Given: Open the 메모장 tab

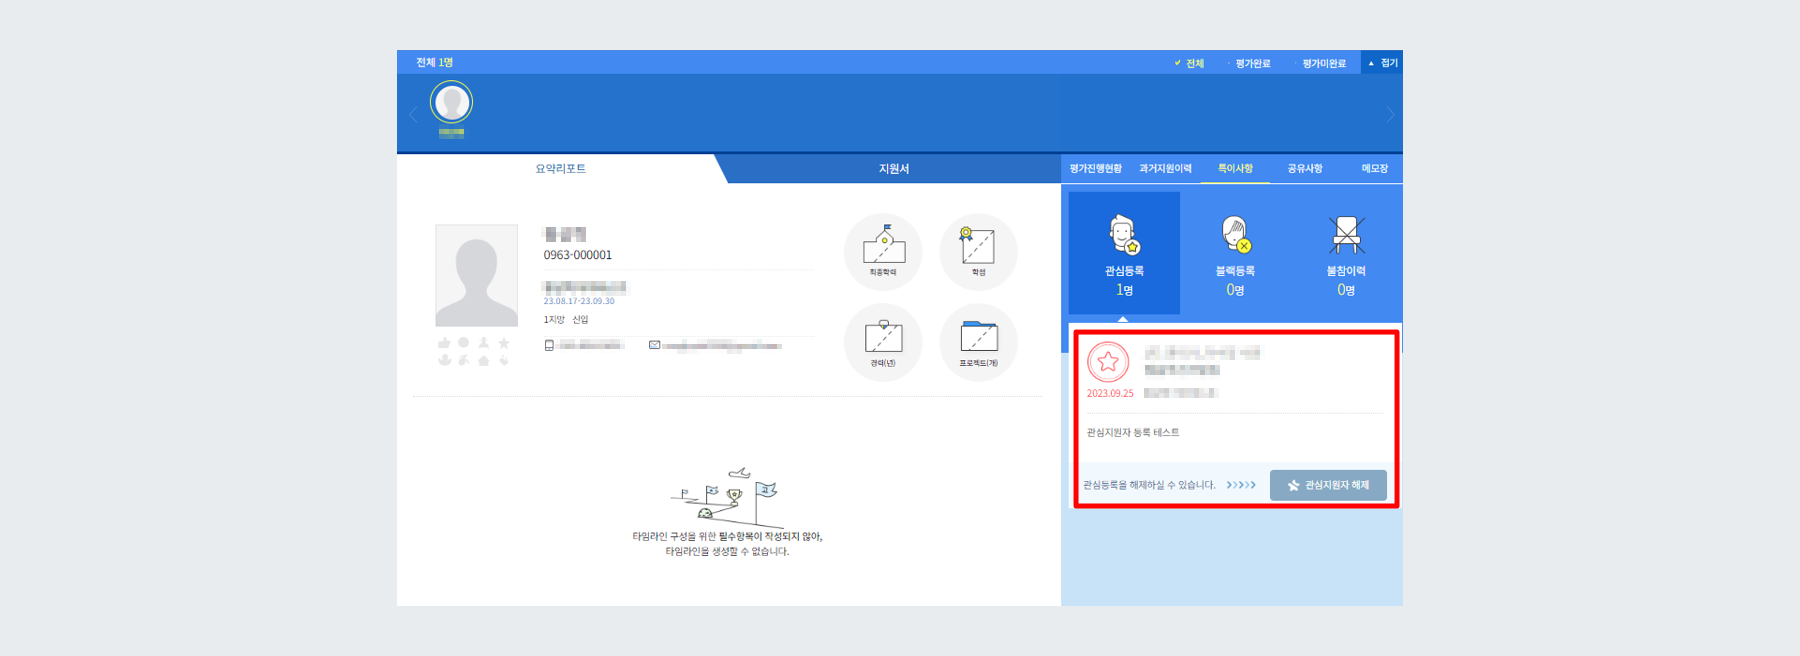Looking at the screenshot, I should 1374,169.
